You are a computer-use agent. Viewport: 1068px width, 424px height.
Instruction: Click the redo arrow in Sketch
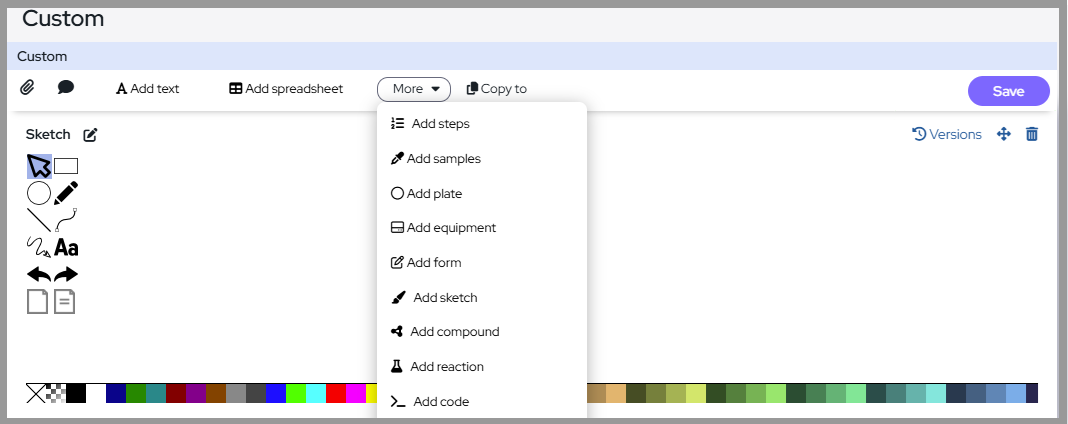(66, 274)
